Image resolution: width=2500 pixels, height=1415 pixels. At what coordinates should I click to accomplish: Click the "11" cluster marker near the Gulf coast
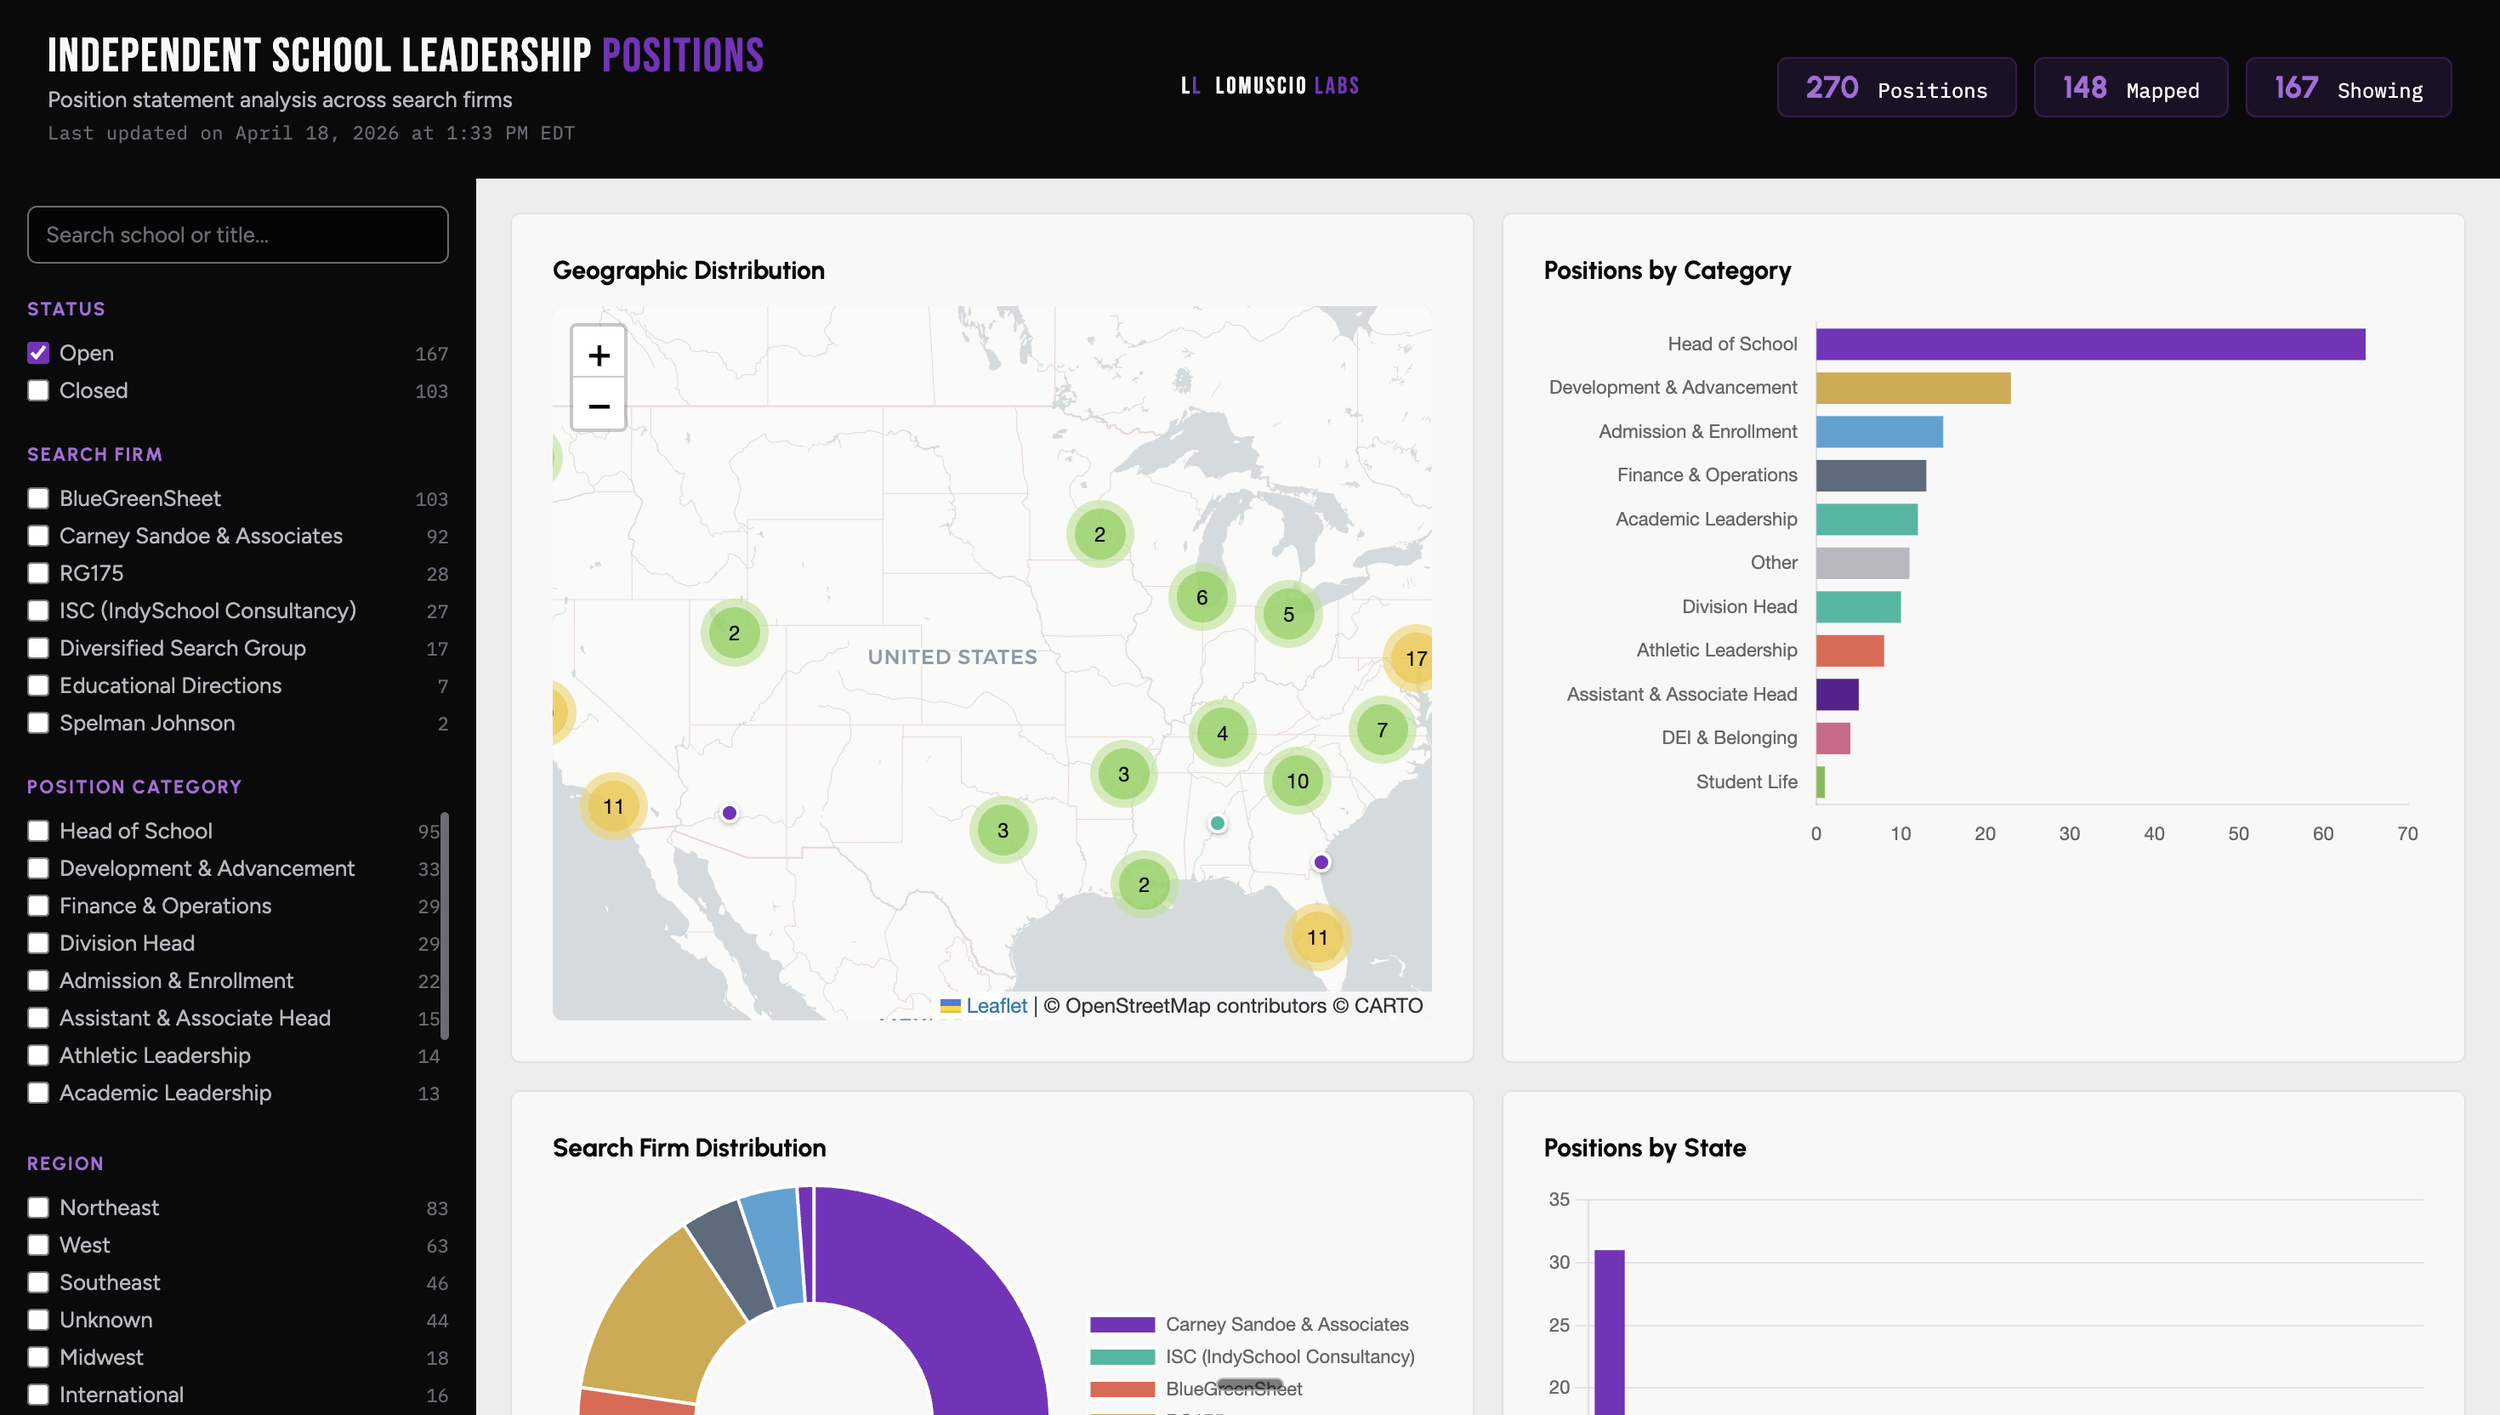(x=1316, y=938)
